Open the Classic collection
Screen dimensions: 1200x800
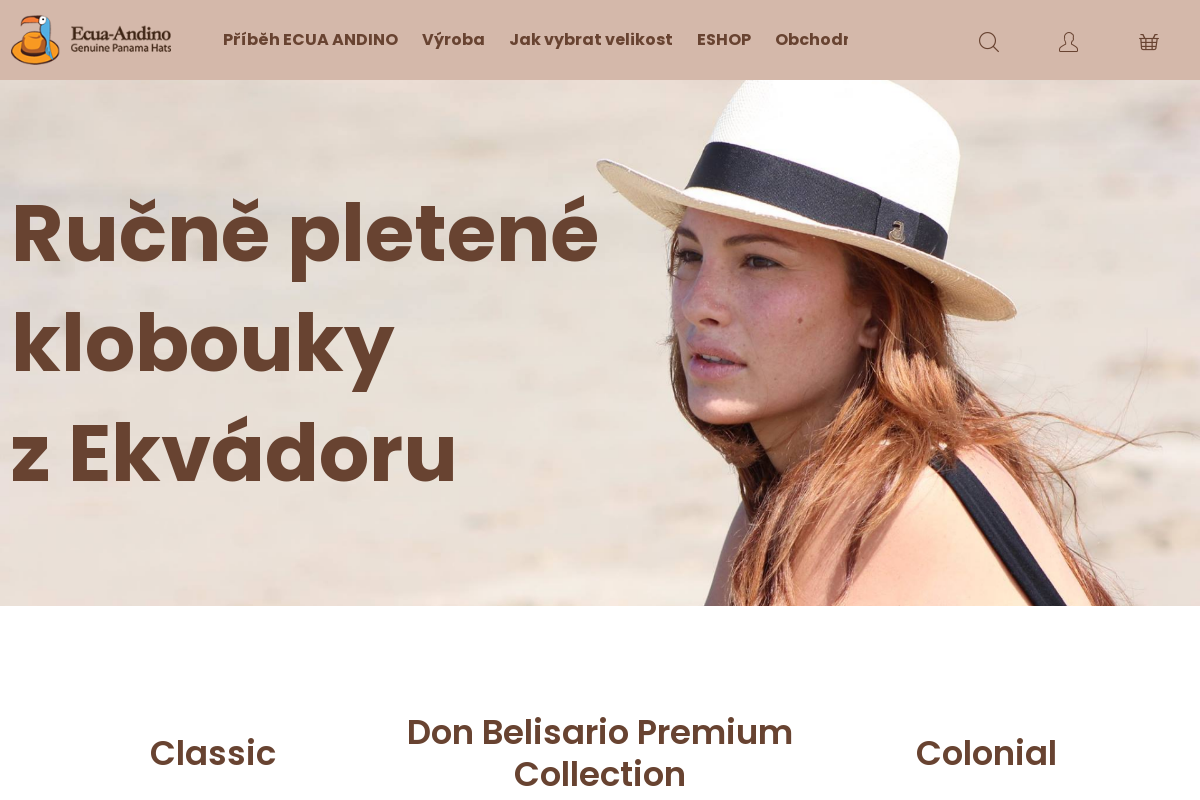[x=213, y=753]
